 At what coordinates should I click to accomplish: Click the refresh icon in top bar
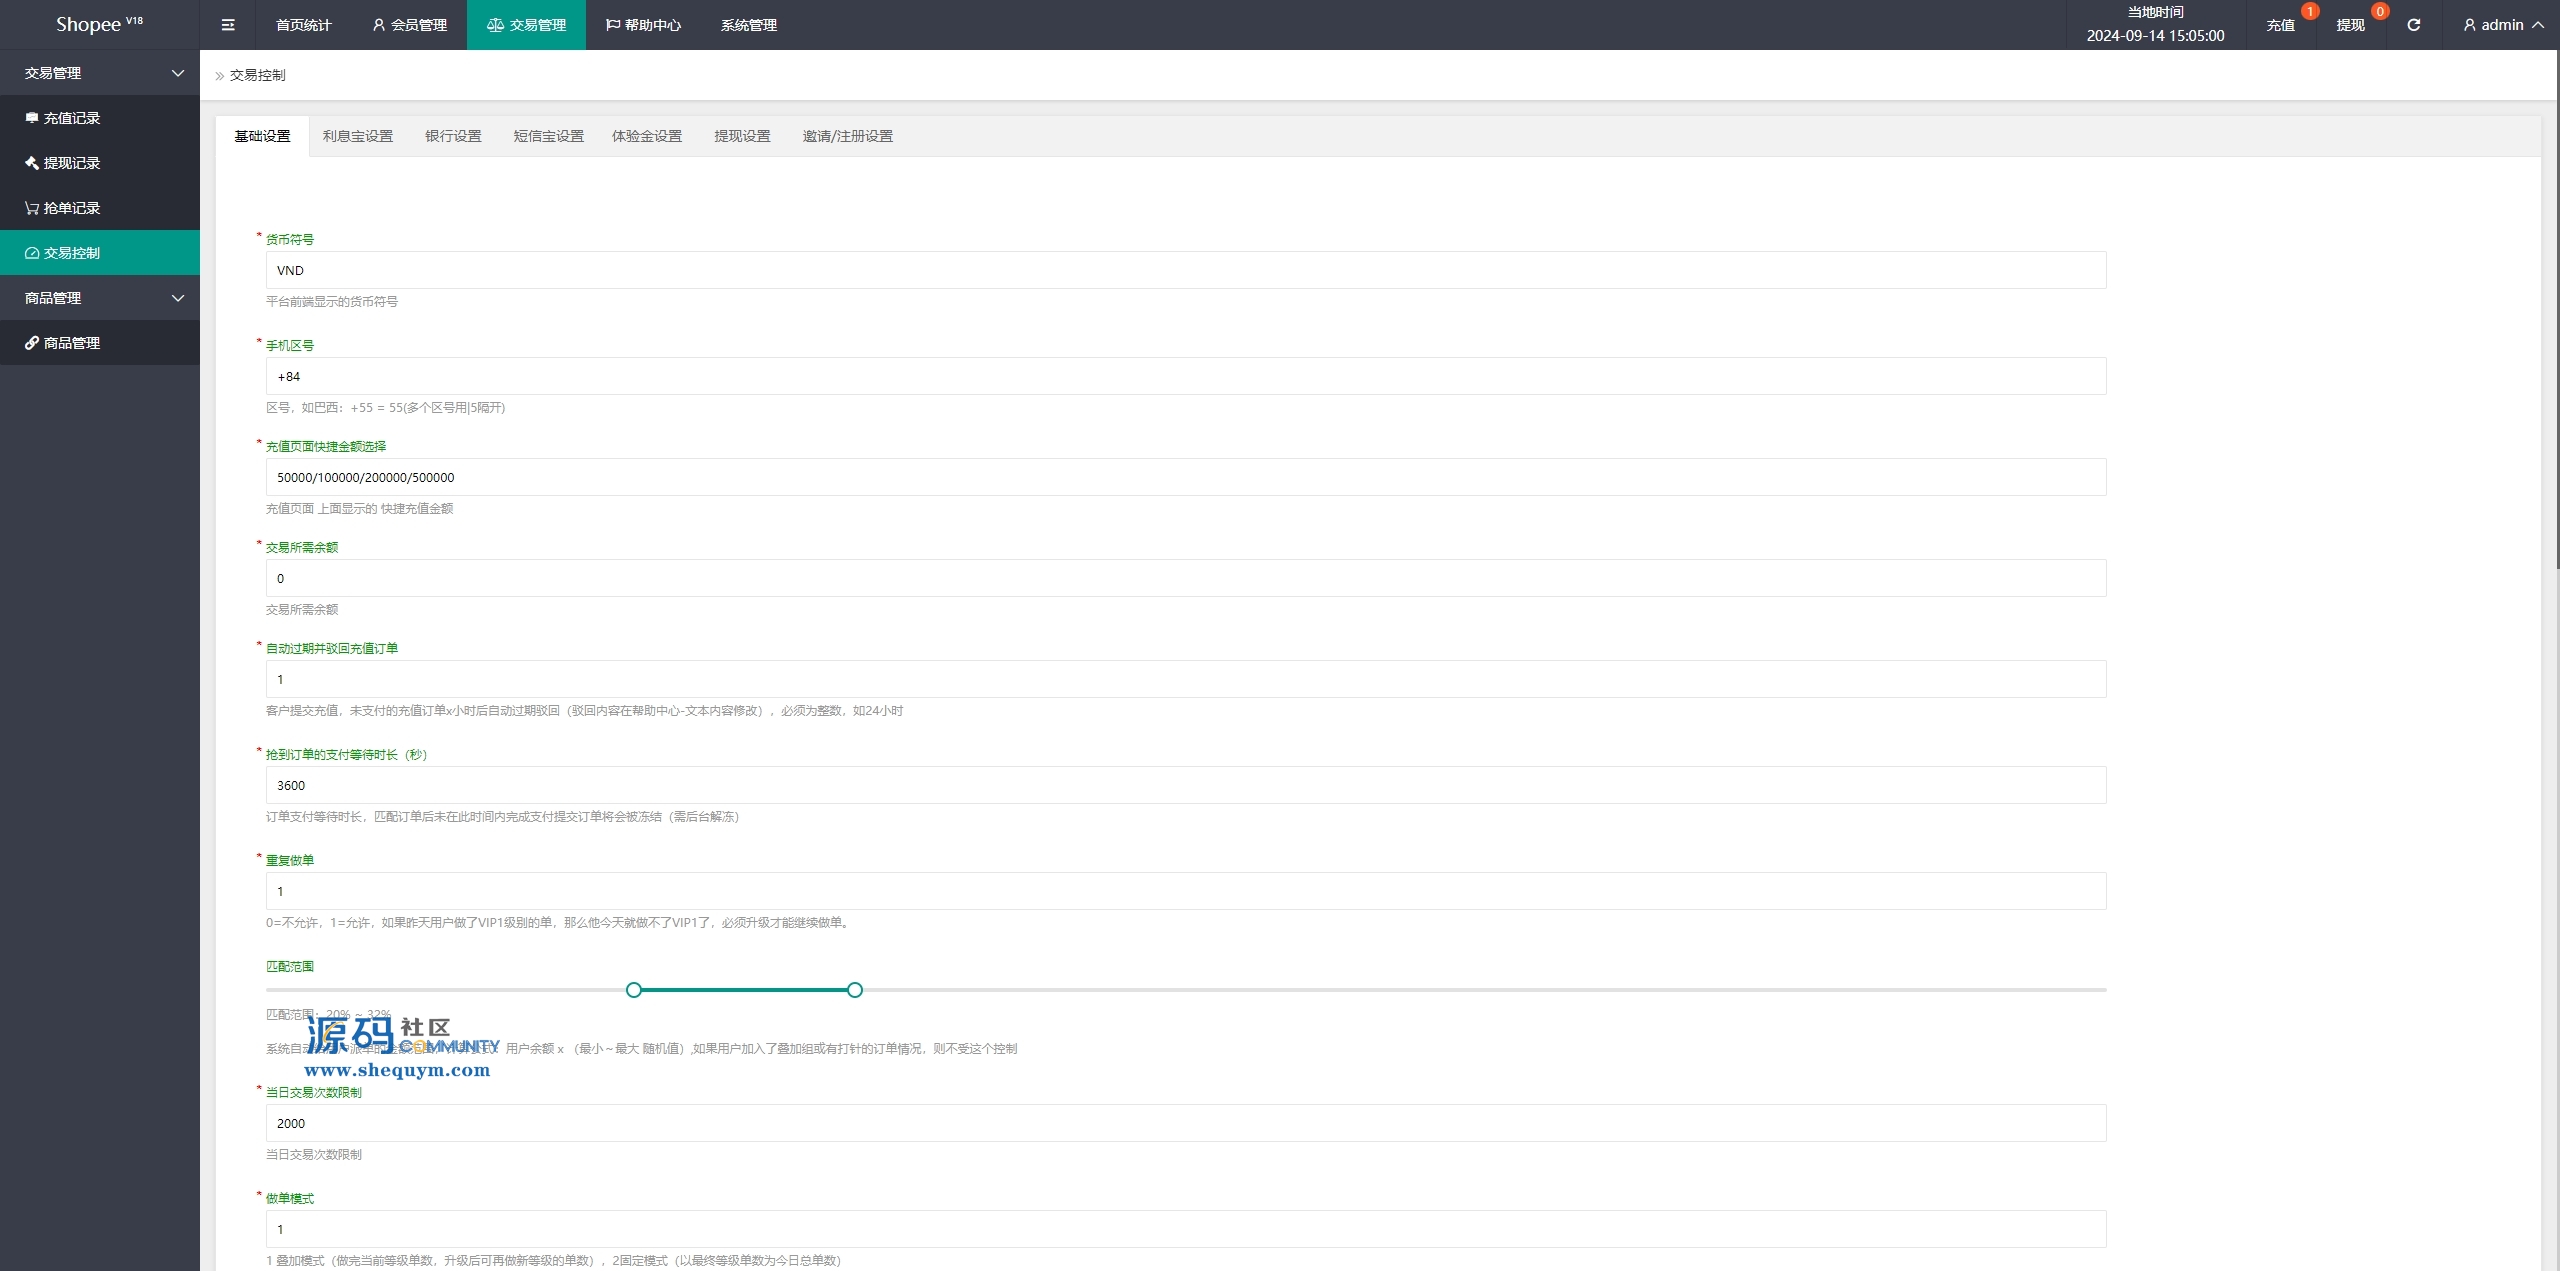pos(2413,25)
